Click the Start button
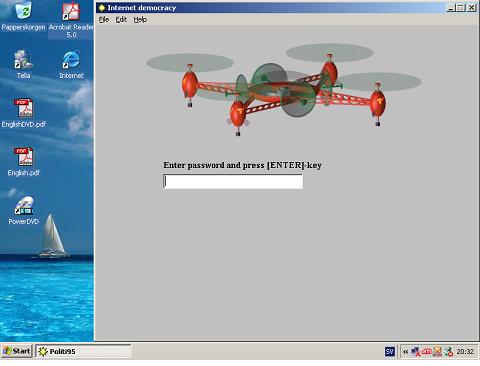This screenshot has height=366, width=480. [x=17, y=351]
